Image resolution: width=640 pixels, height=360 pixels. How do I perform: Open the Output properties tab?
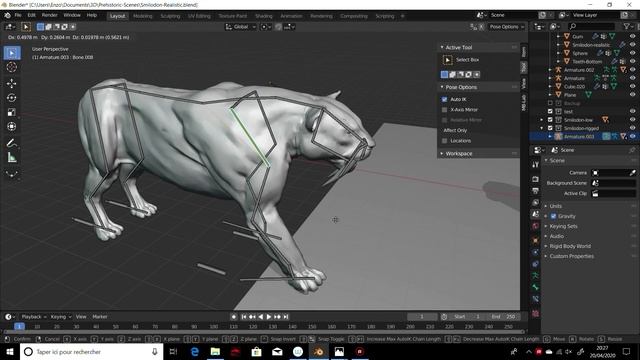(536, 191)
